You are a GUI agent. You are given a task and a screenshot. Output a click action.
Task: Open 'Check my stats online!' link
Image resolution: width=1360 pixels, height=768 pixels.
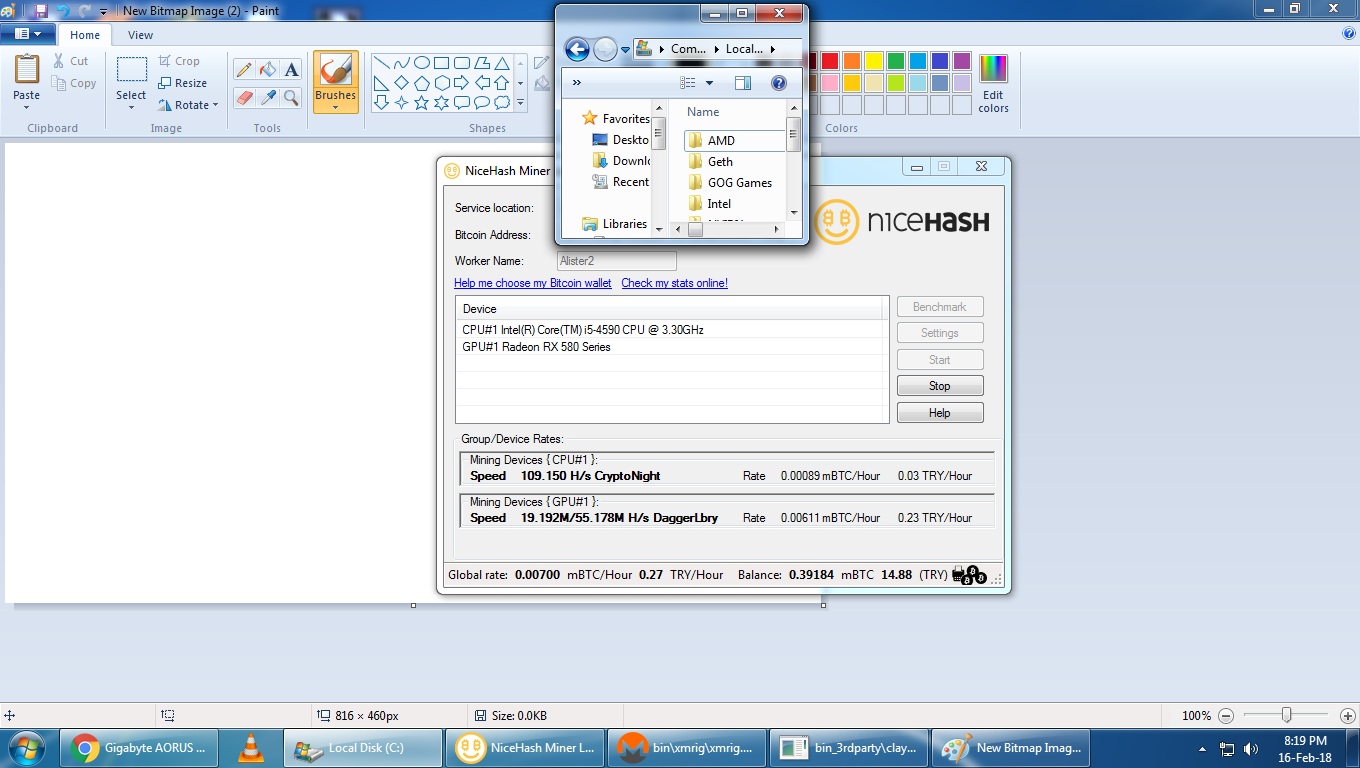675,283
